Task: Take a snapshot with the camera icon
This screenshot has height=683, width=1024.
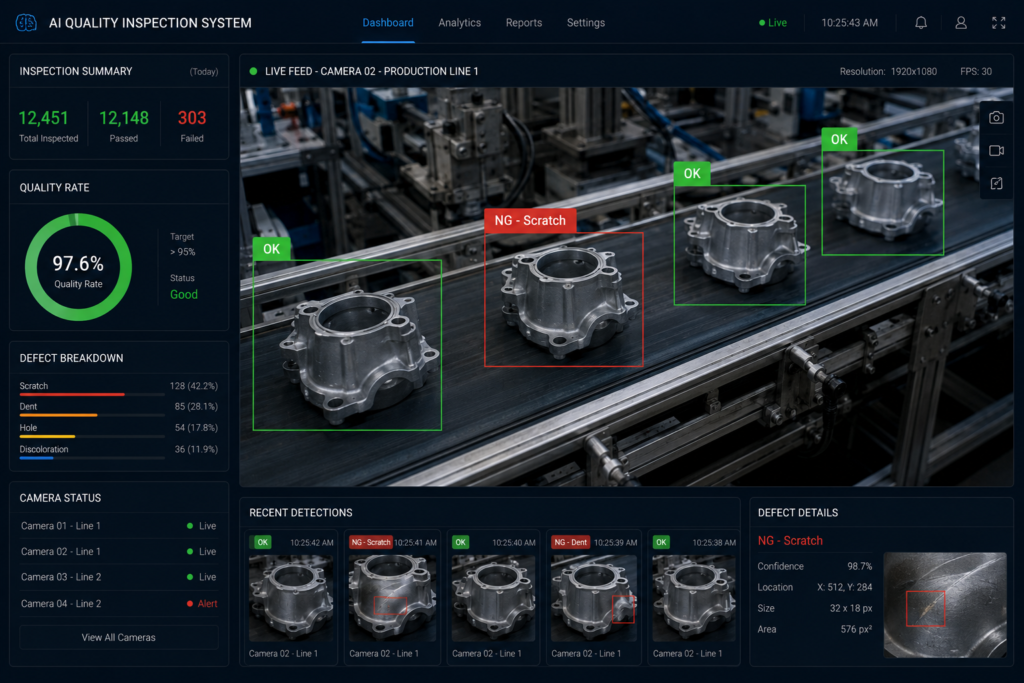Action: tap(996, 118)
